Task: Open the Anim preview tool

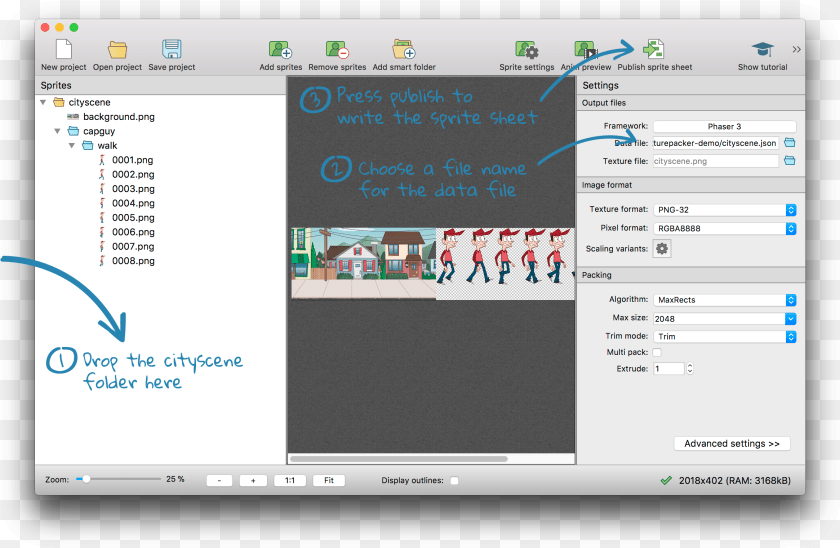Action: (585, 50)
